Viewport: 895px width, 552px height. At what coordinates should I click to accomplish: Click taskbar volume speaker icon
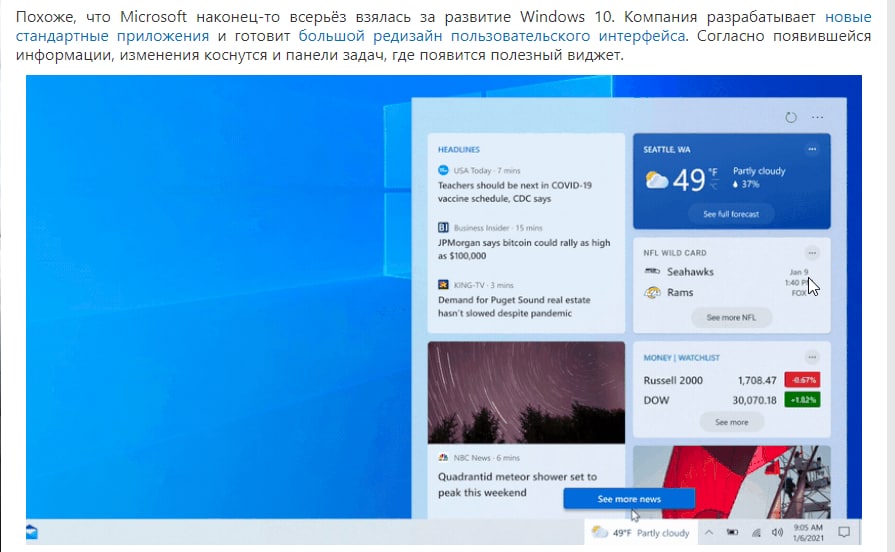(777, 533)
